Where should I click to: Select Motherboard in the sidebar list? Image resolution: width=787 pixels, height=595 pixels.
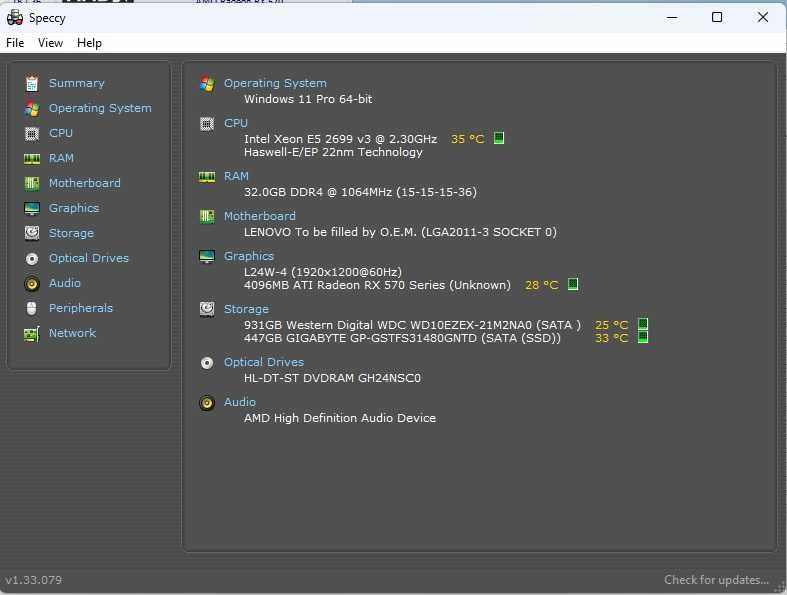(85, 183)
